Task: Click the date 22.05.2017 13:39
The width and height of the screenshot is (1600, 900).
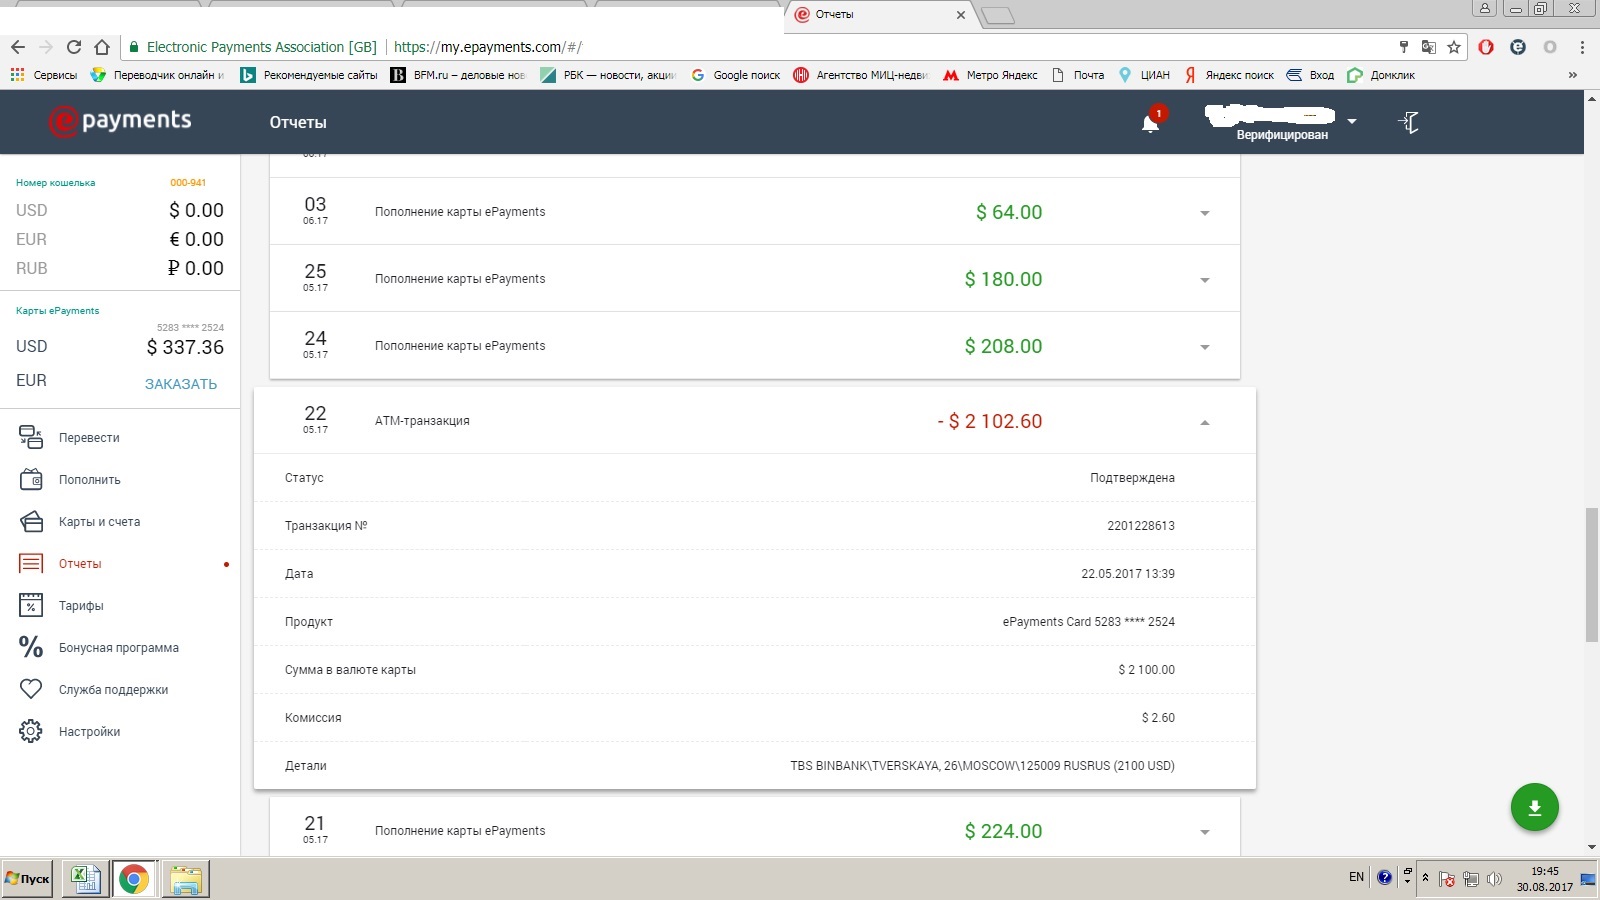Action: pos(1128,574)
